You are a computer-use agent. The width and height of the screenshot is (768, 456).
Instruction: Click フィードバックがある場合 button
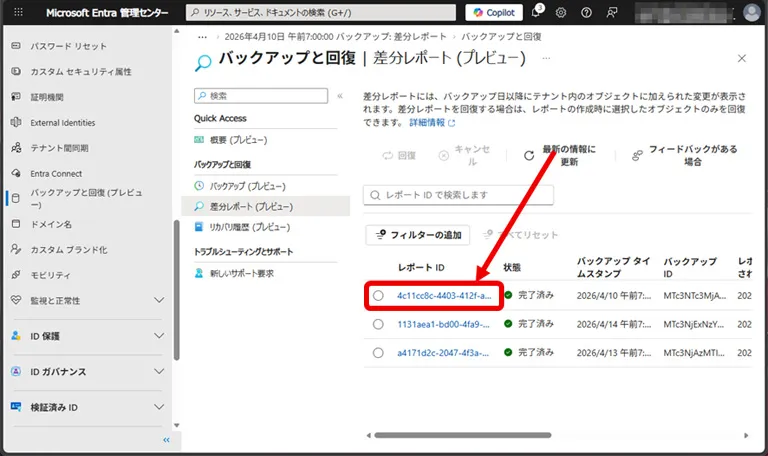(685, 155)
